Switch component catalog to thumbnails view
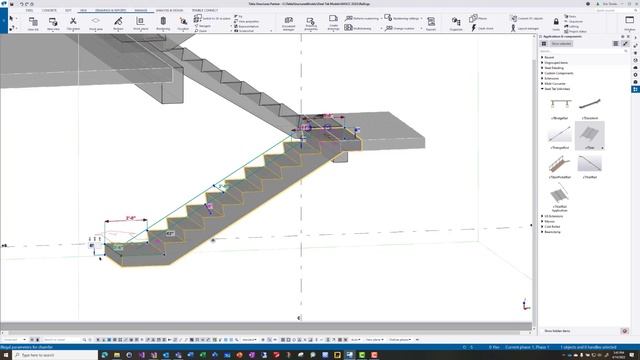This screenshot has width=640, height=360. pyautogui.click(x=544, y=44)
